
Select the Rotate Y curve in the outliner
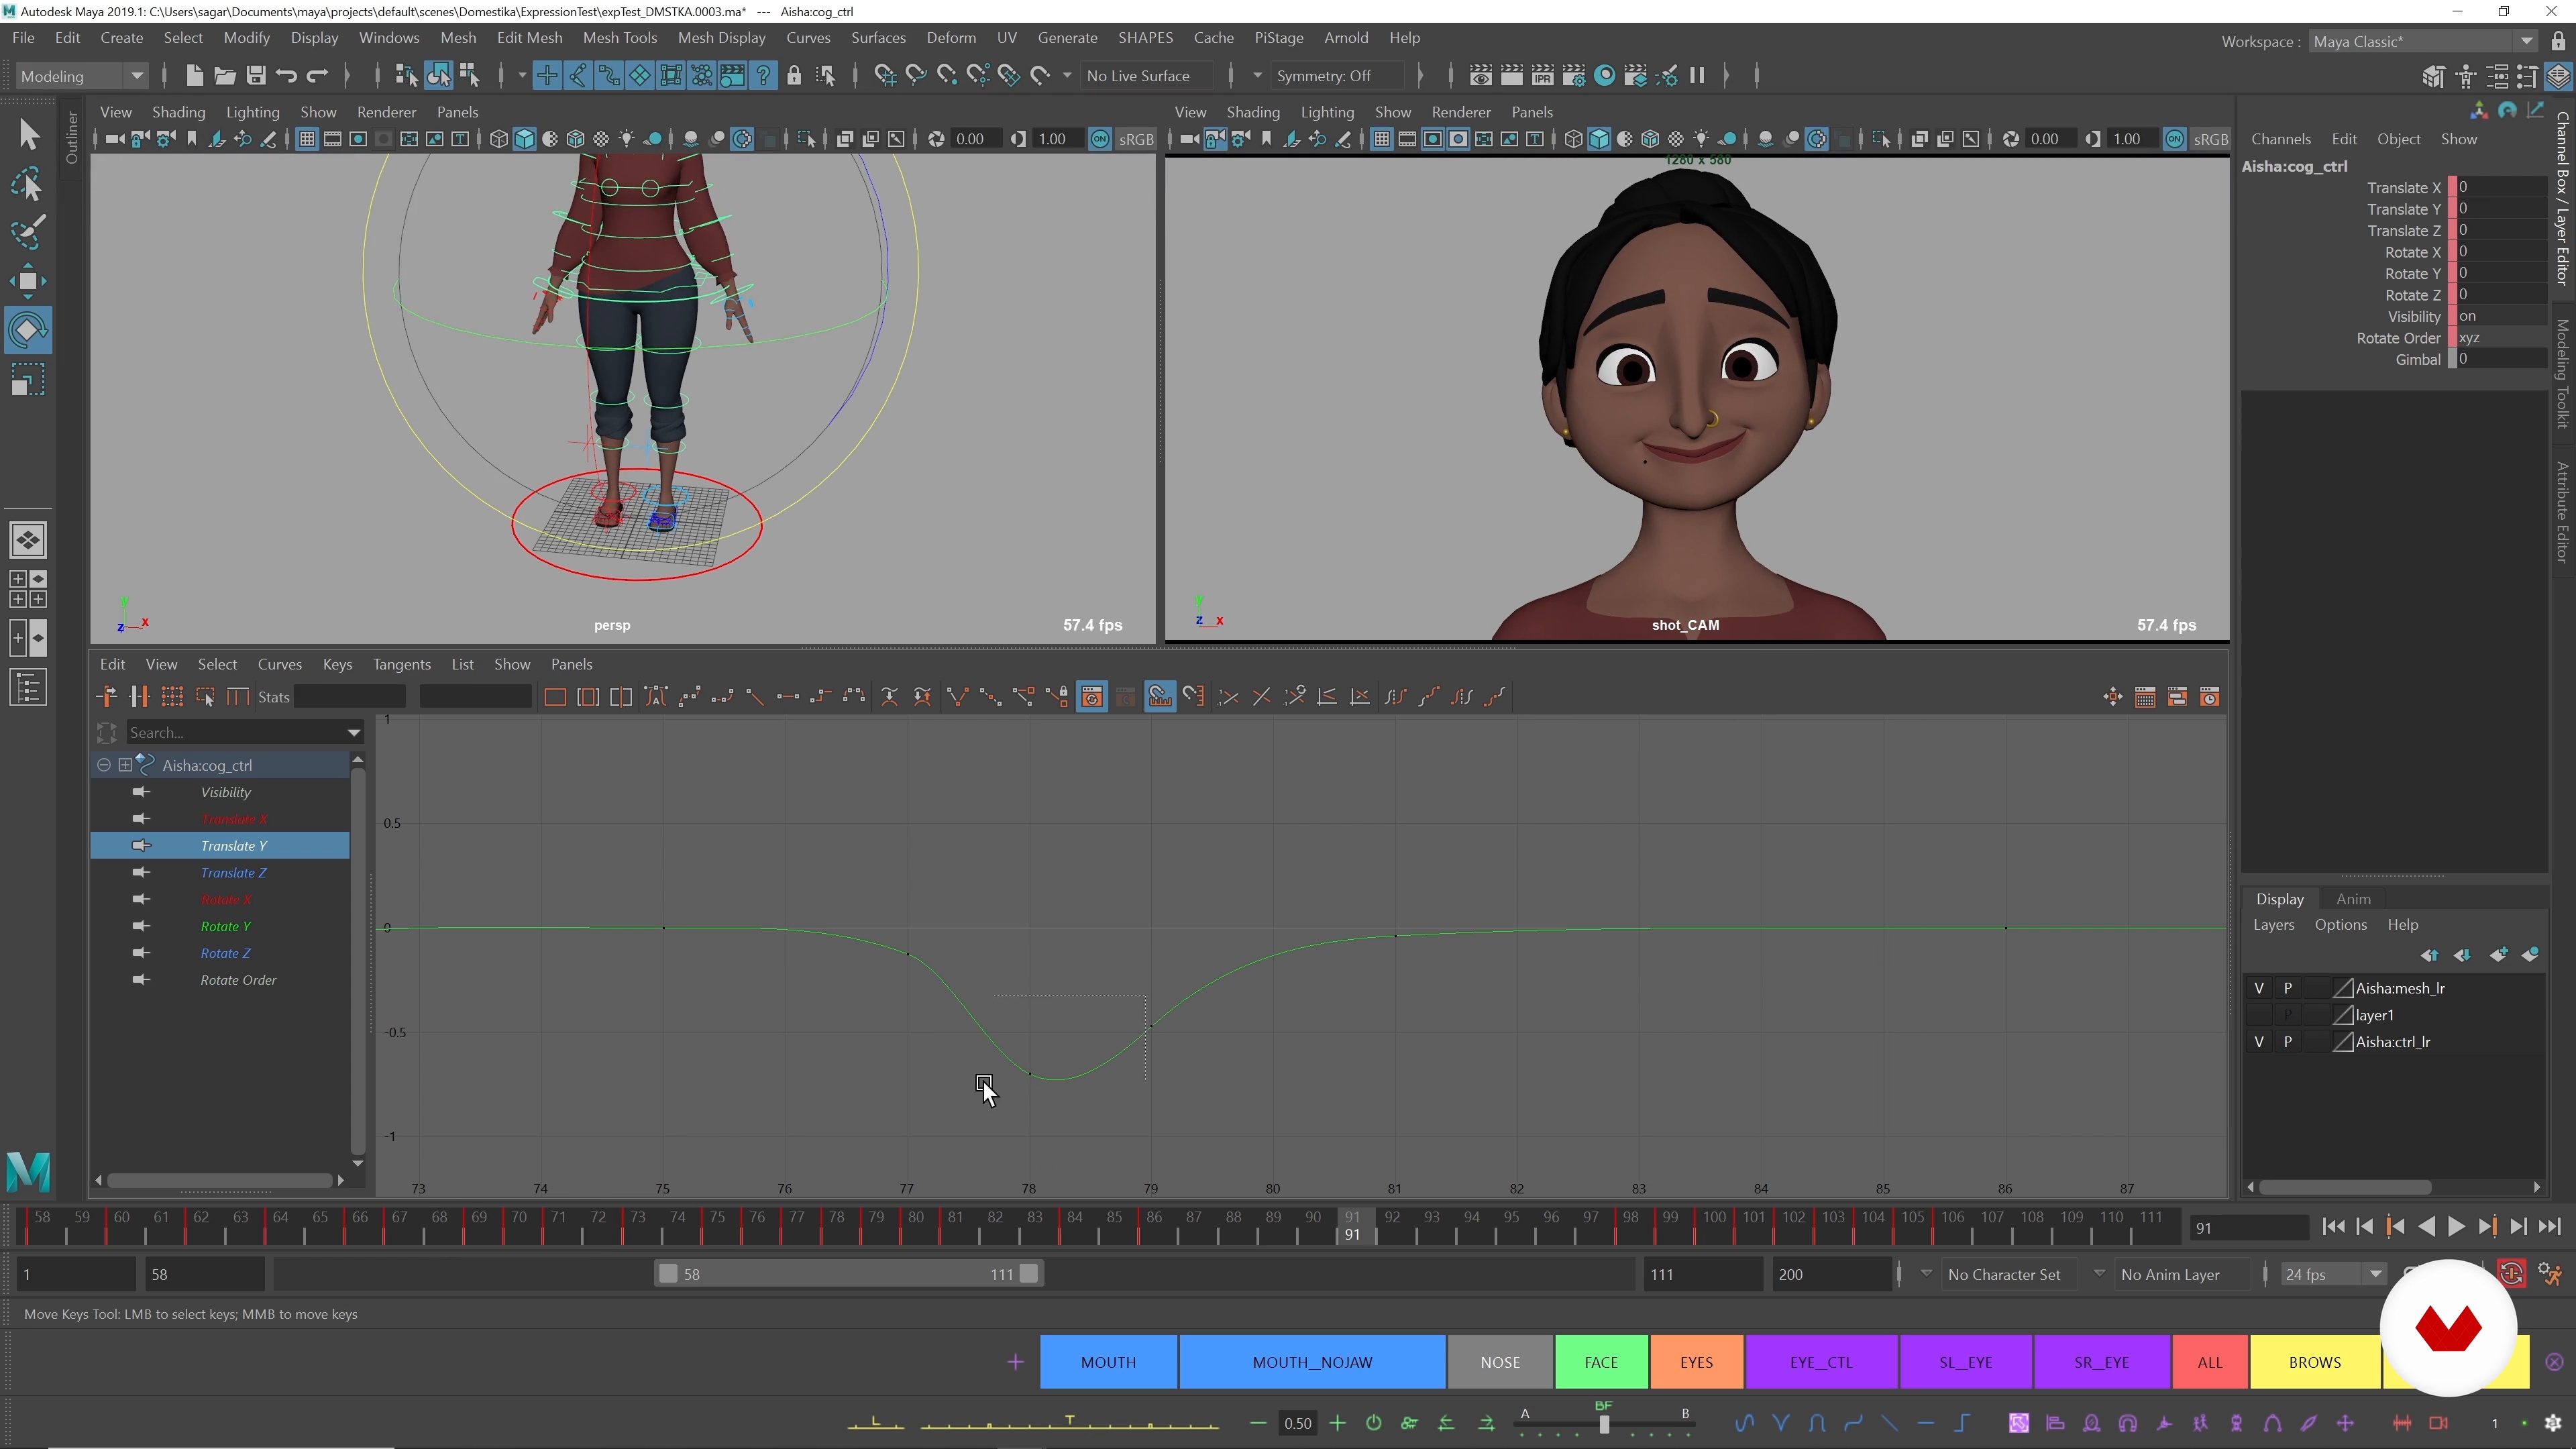[225, 926]
